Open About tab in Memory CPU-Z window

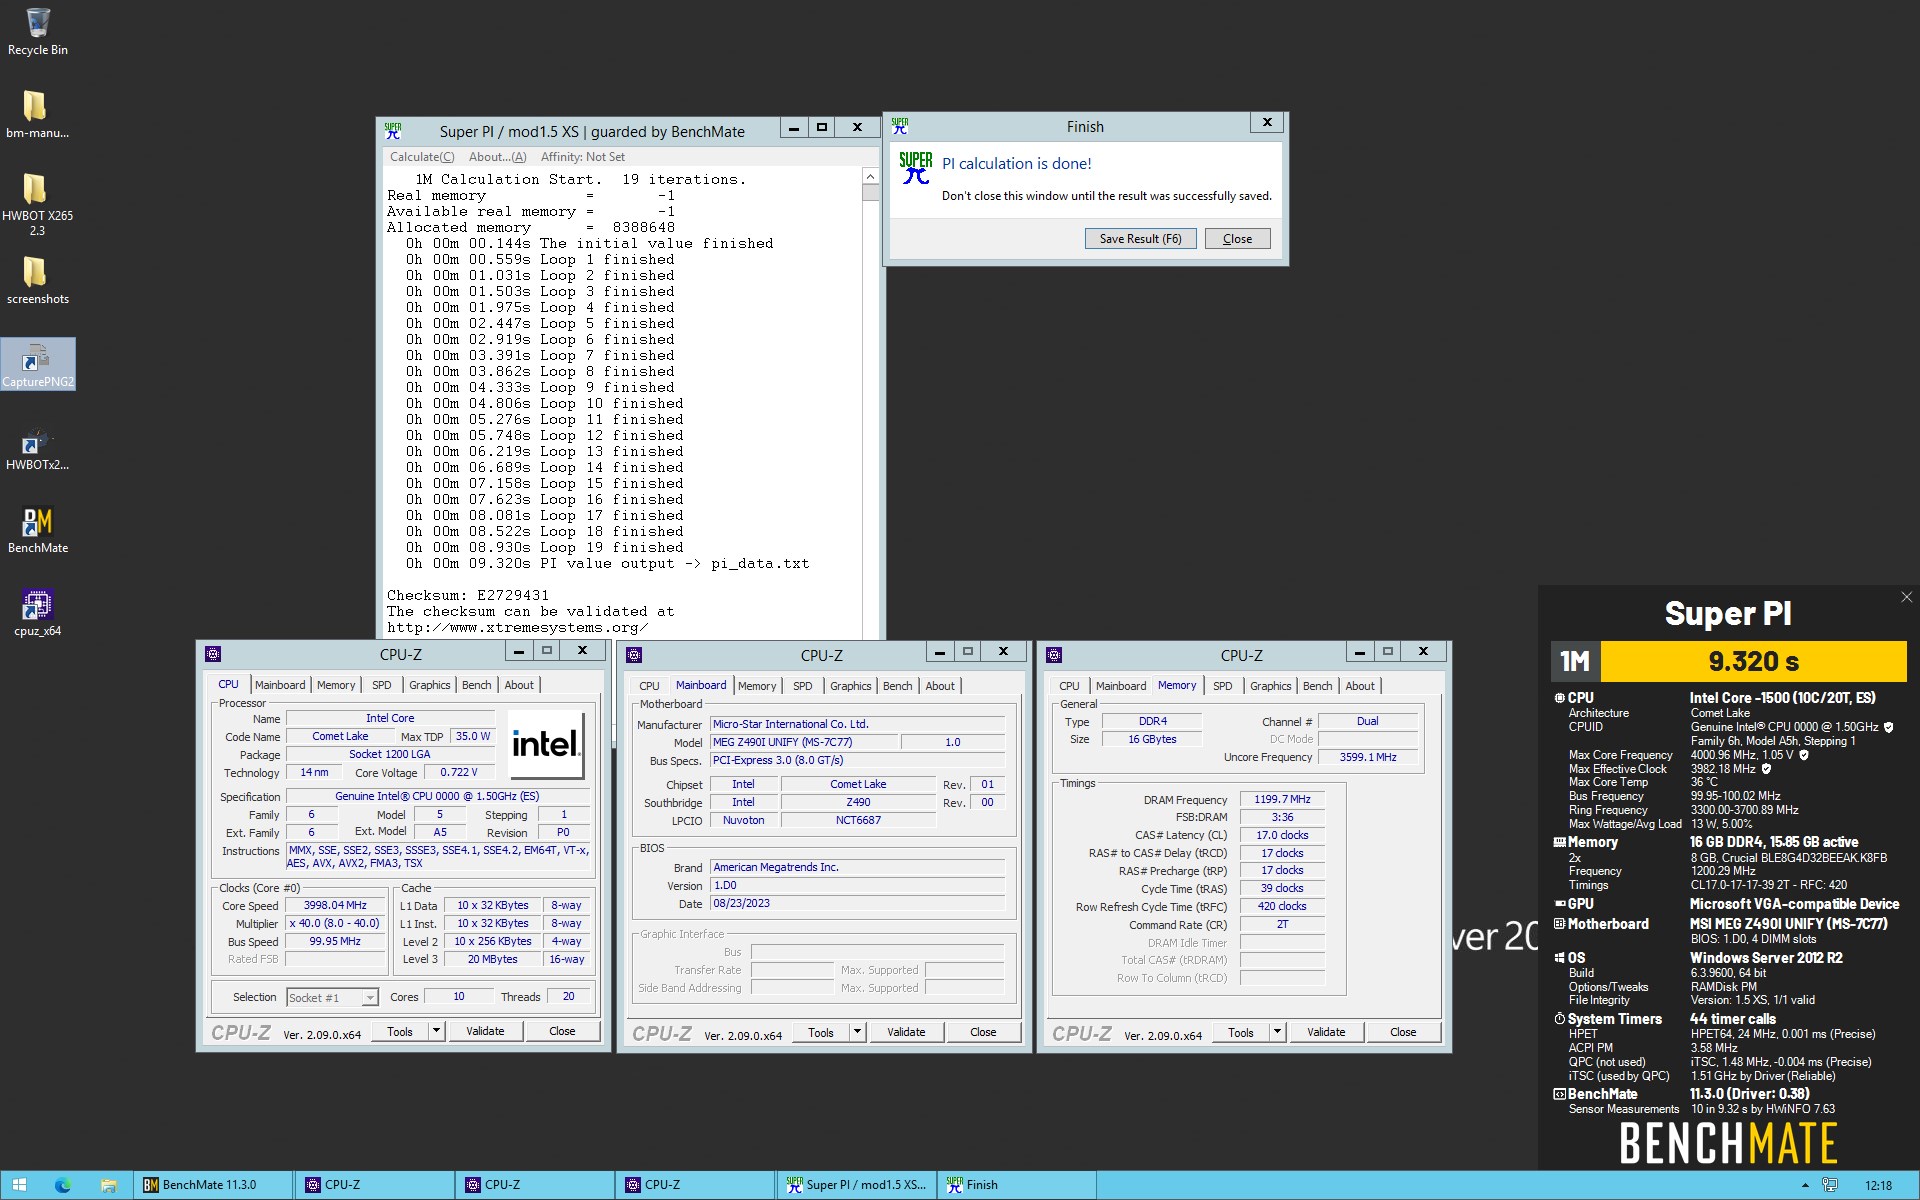click(1360, 686)
